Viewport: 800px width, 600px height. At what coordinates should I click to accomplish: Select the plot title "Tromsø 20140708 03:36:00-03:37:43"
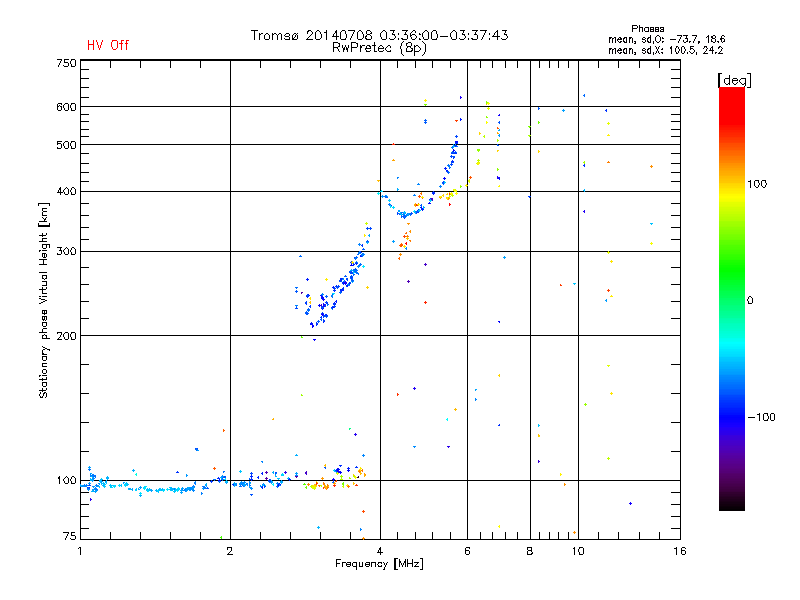point(379,35)
